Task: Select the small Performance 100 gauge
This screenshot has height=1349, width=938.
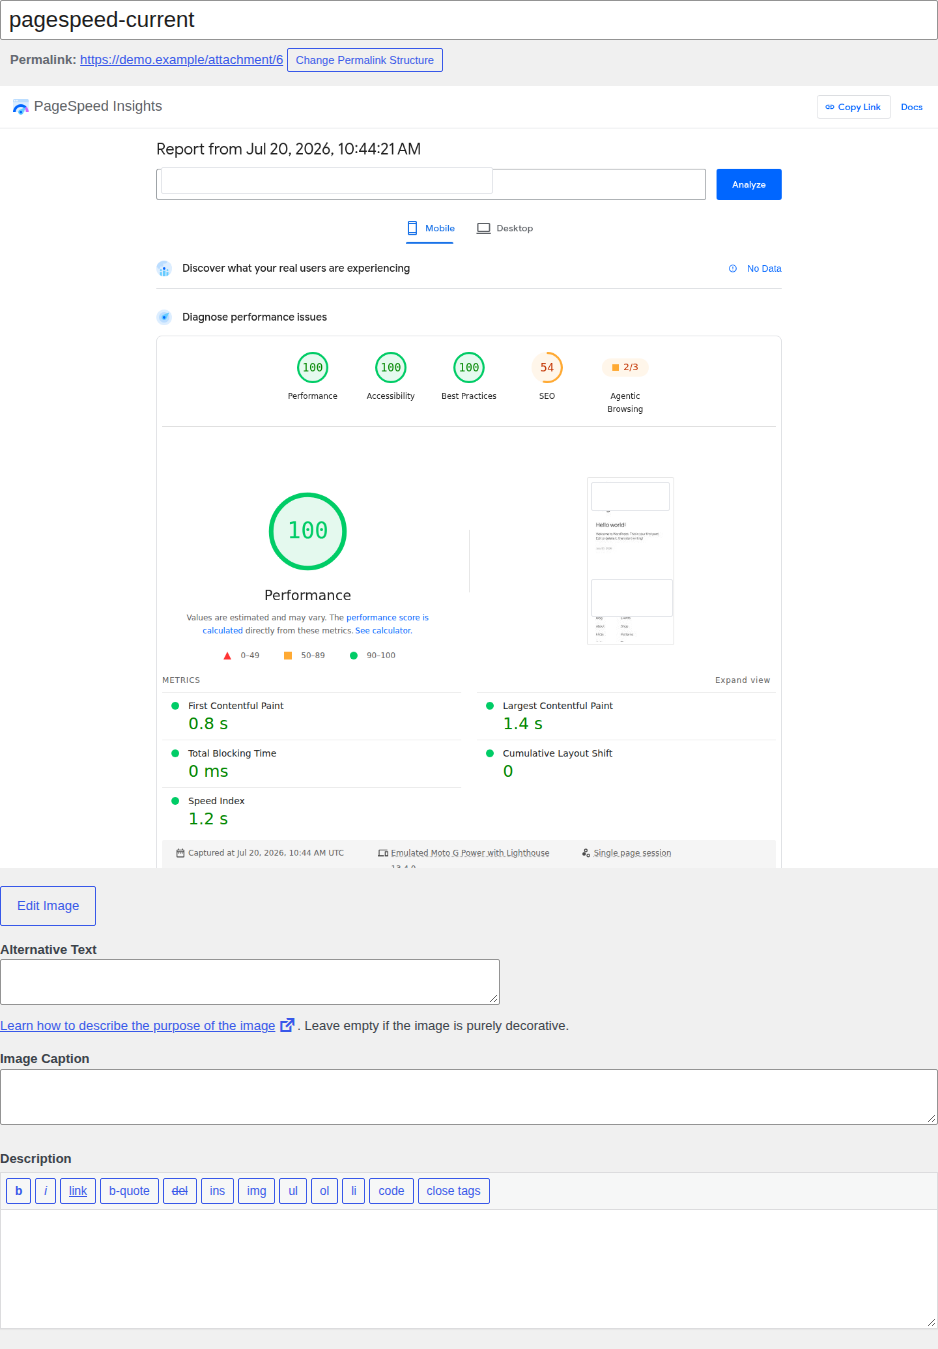Action: [x=312, y=368]
